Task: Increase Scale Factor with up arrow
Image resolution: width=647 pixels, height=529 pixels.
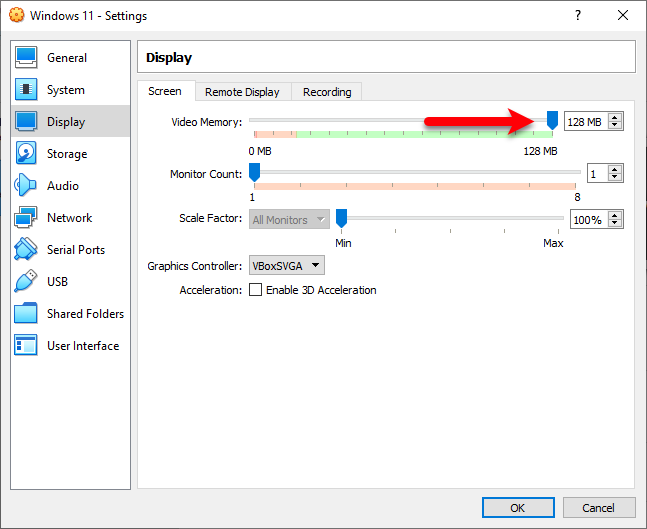Action: pyautogui.click(x=615, y=215)
